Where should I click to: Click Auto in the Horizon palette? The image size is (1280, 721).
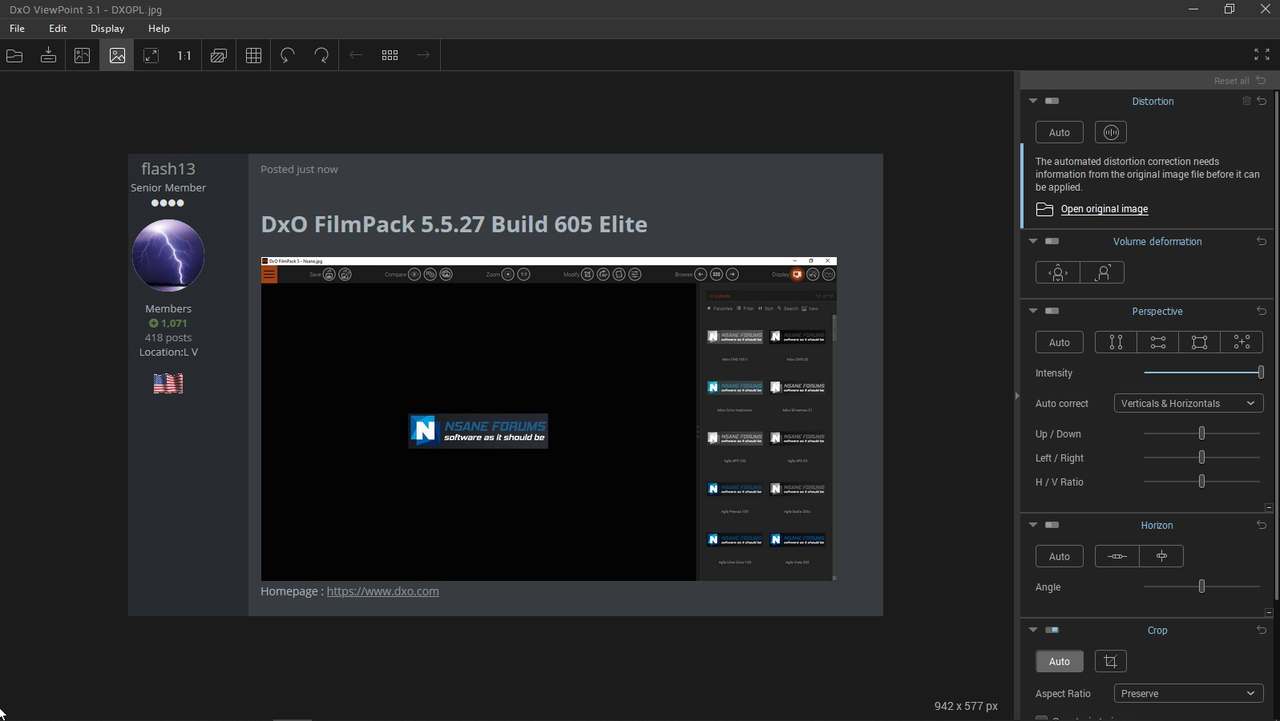(1059, 556)
